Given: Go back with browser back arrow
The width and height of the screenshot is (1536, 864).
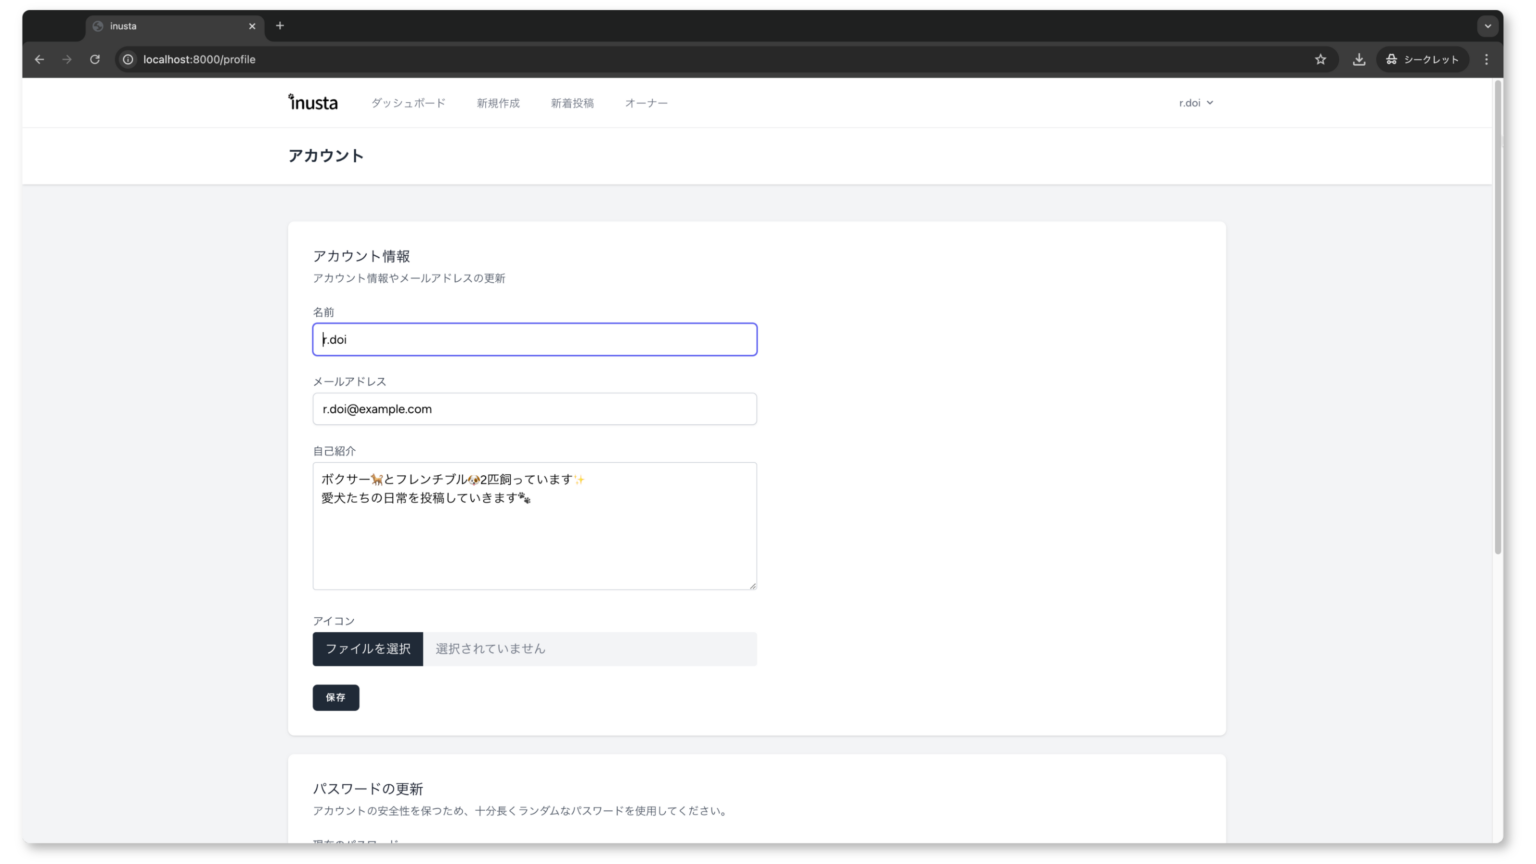Looking at the screenshot, I should click(39, 60).
